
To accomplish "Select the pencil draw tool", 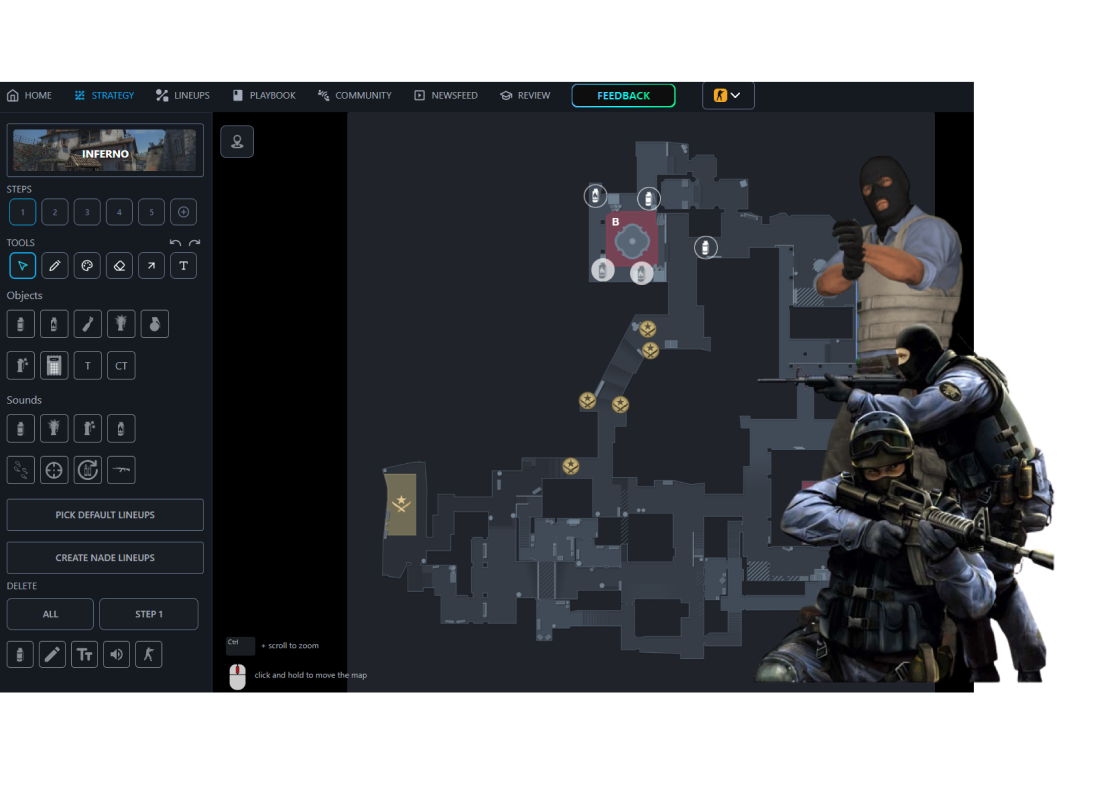I will (x=55, y=266).
